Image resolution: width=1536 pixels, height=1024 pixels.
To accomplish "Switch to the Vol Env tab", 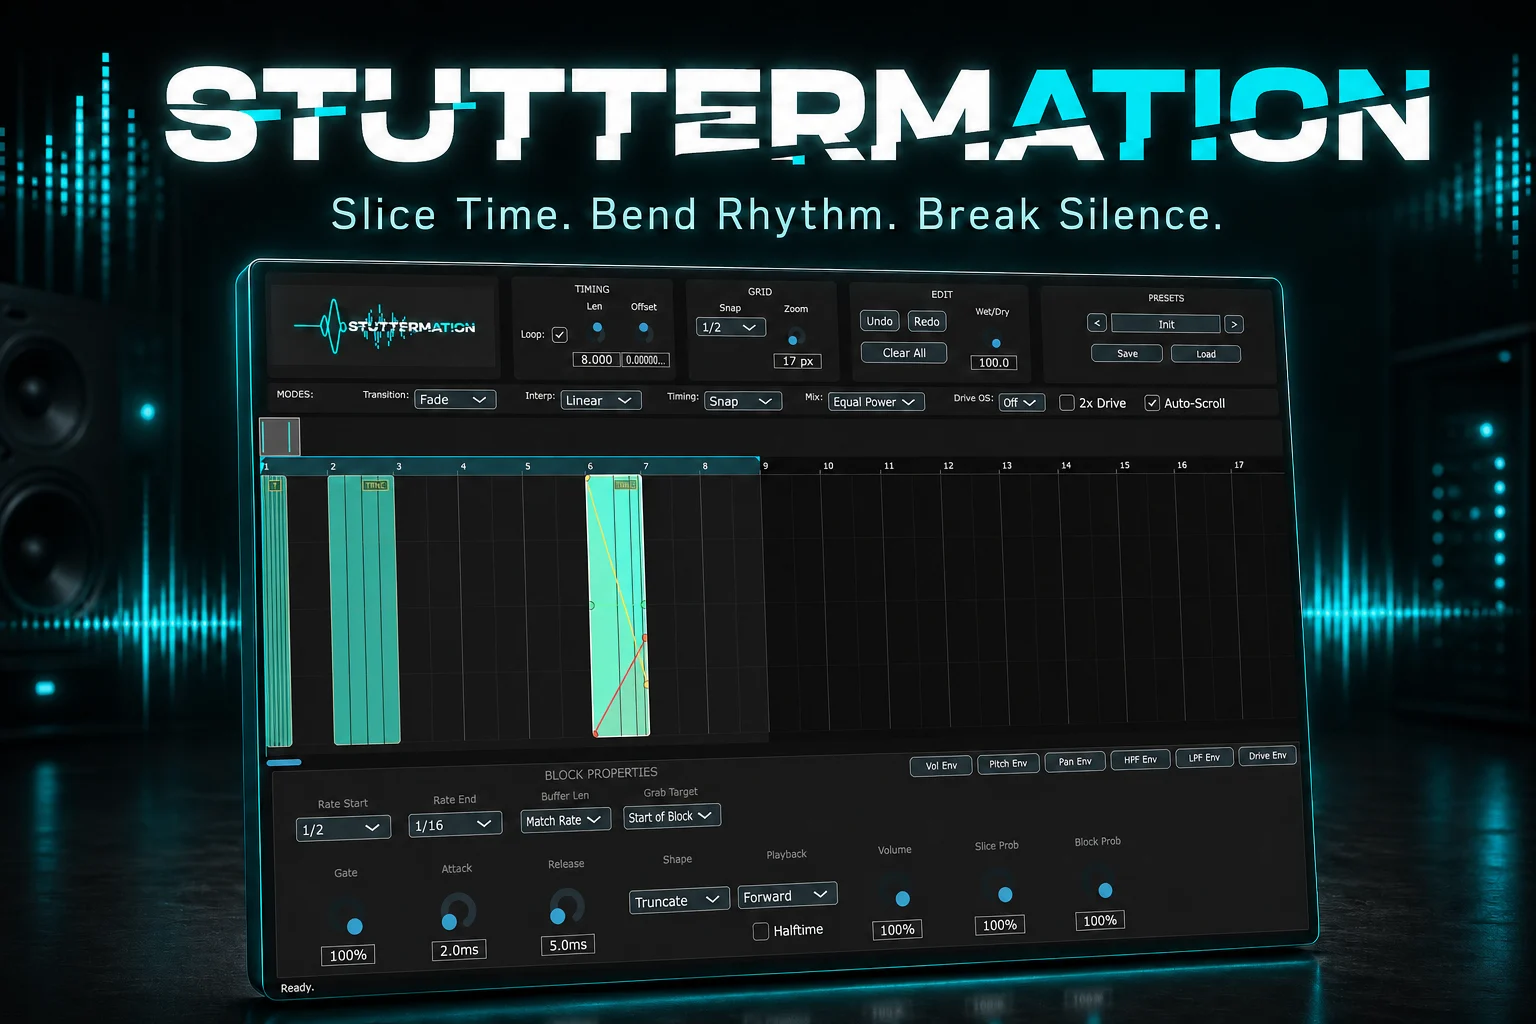I will (x=941, y=766).
